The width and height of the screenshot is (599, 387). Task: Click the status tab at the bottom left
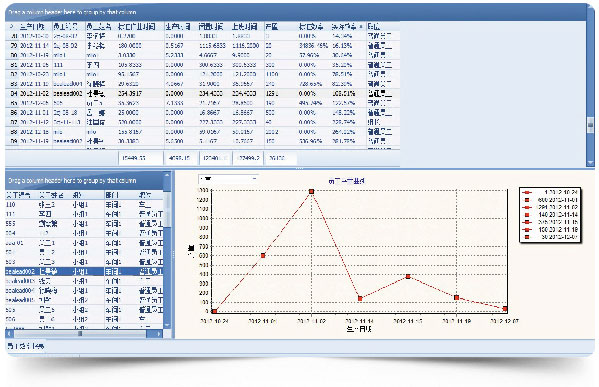pos(26,346)
